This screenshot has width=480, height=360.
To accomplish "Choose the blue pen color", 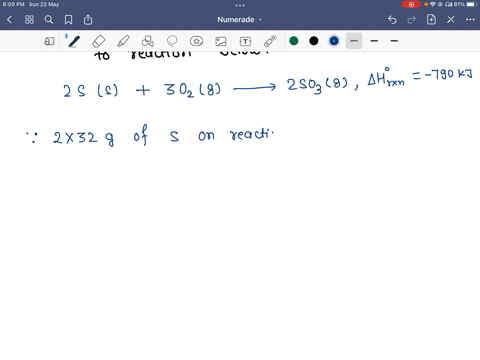I will pyautogui.click(x=334, y=41).
